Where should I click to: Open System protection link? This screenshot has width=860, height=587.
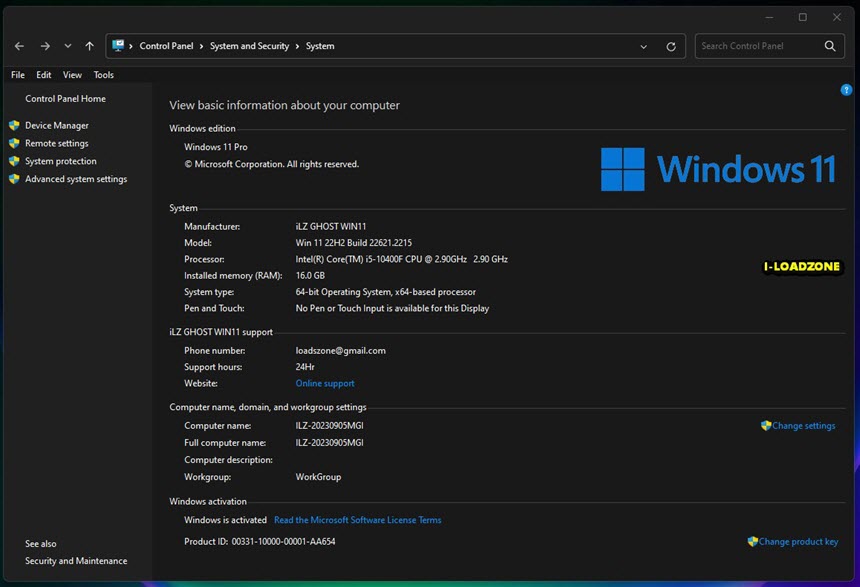coord(60,161)
